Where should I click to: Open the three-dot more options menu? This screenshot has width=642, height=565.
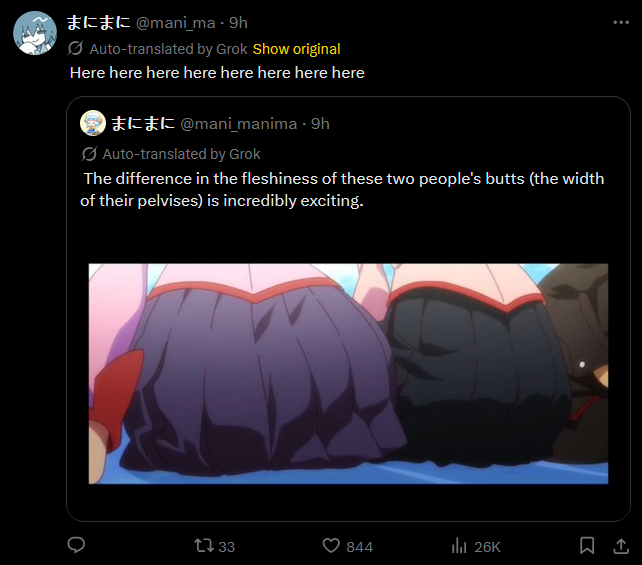621,23
